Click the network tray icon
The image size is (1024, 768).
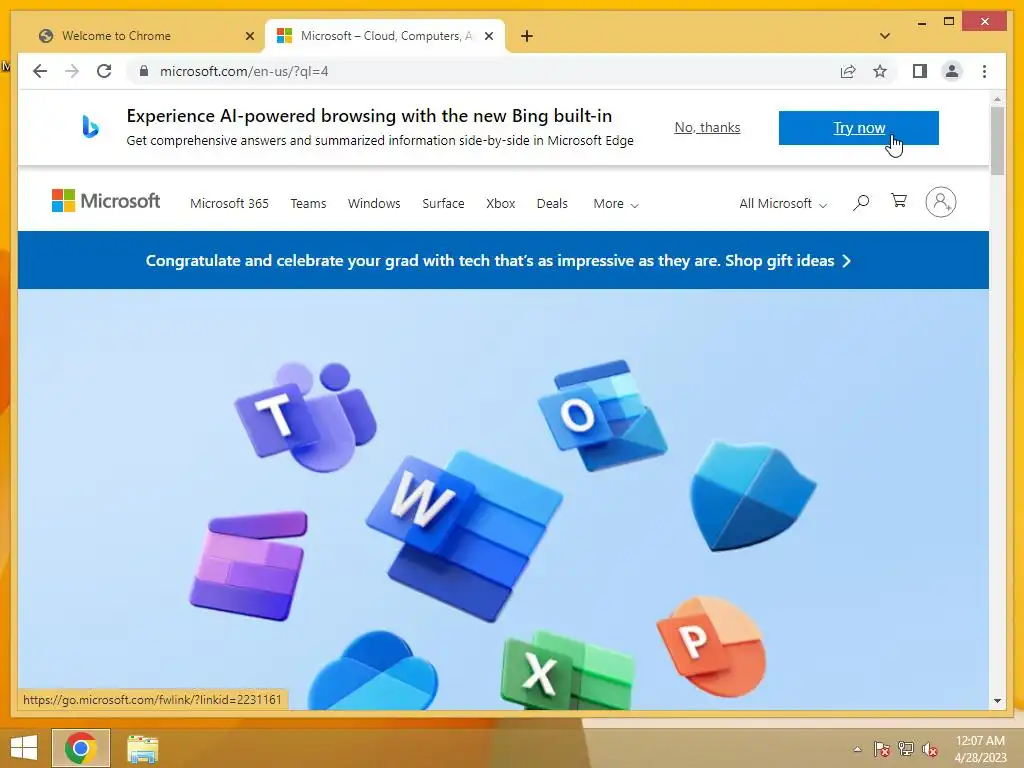(906, 749)
